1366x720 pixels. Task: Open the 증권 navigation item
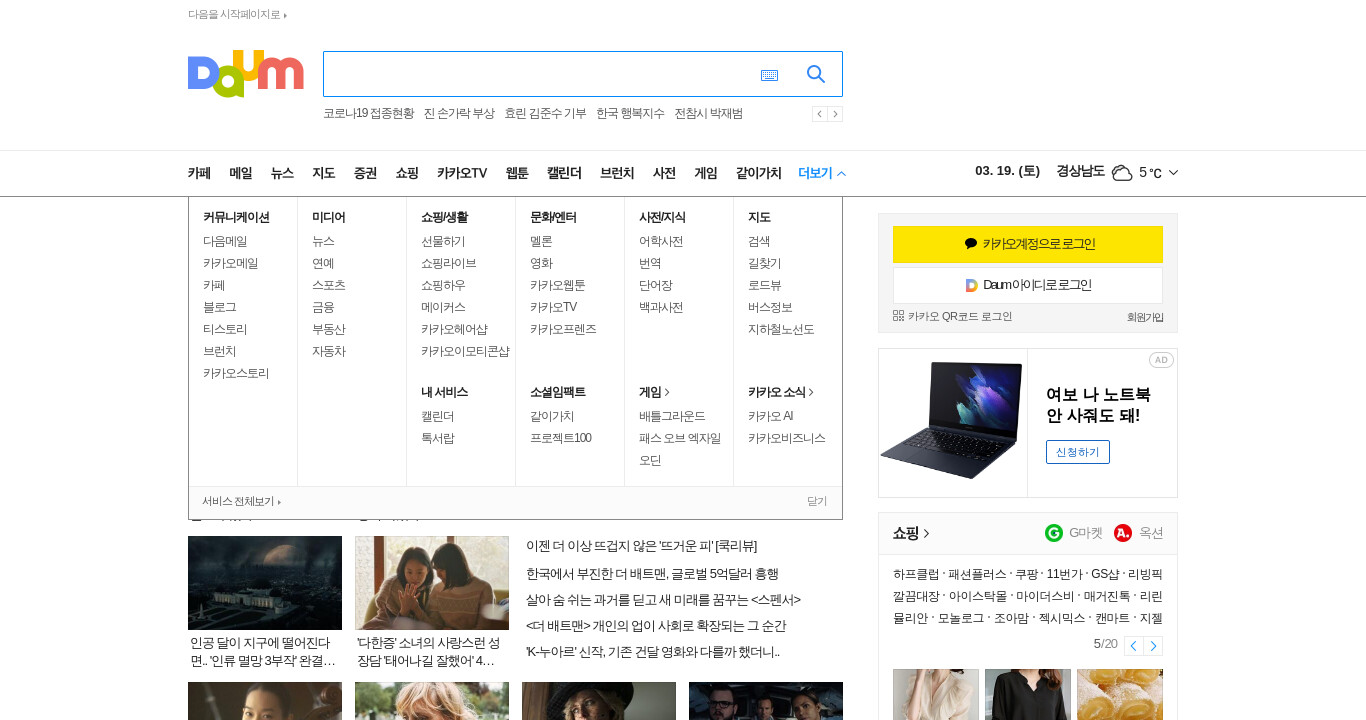coord(365,173)
